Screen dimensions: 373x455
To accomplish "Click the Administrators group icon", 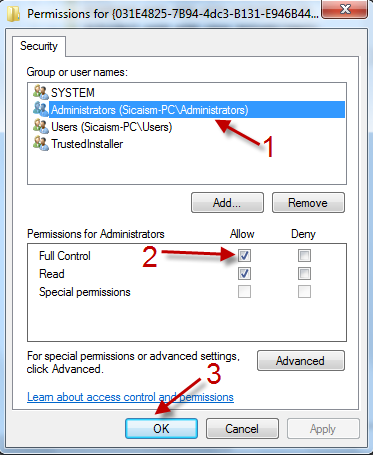I will coord(41,109).
